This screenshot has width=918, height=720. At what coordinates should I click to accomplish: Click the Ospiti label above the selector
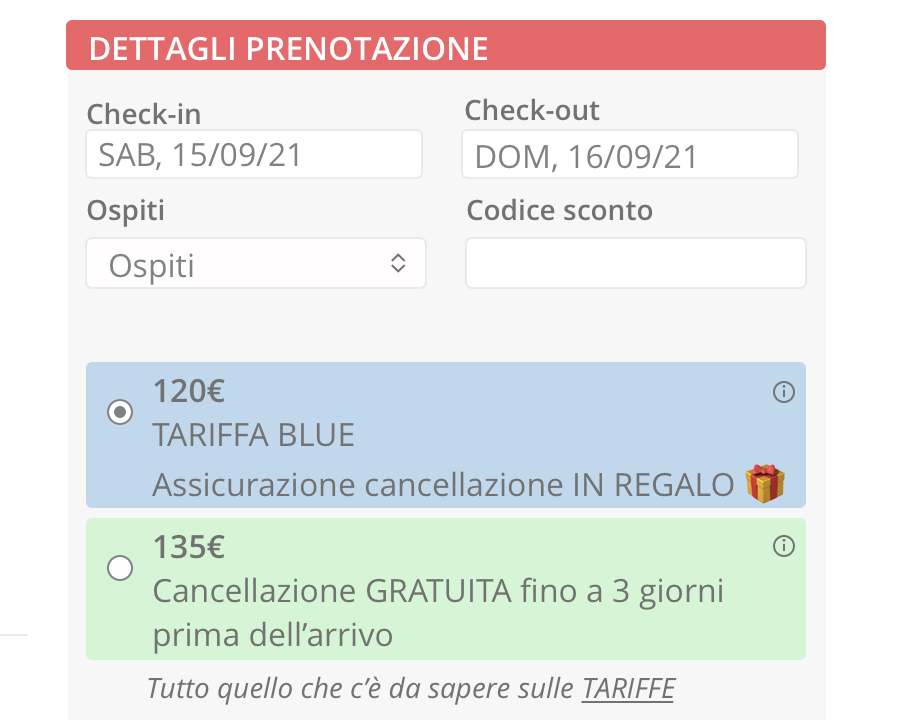pos(126,211)
